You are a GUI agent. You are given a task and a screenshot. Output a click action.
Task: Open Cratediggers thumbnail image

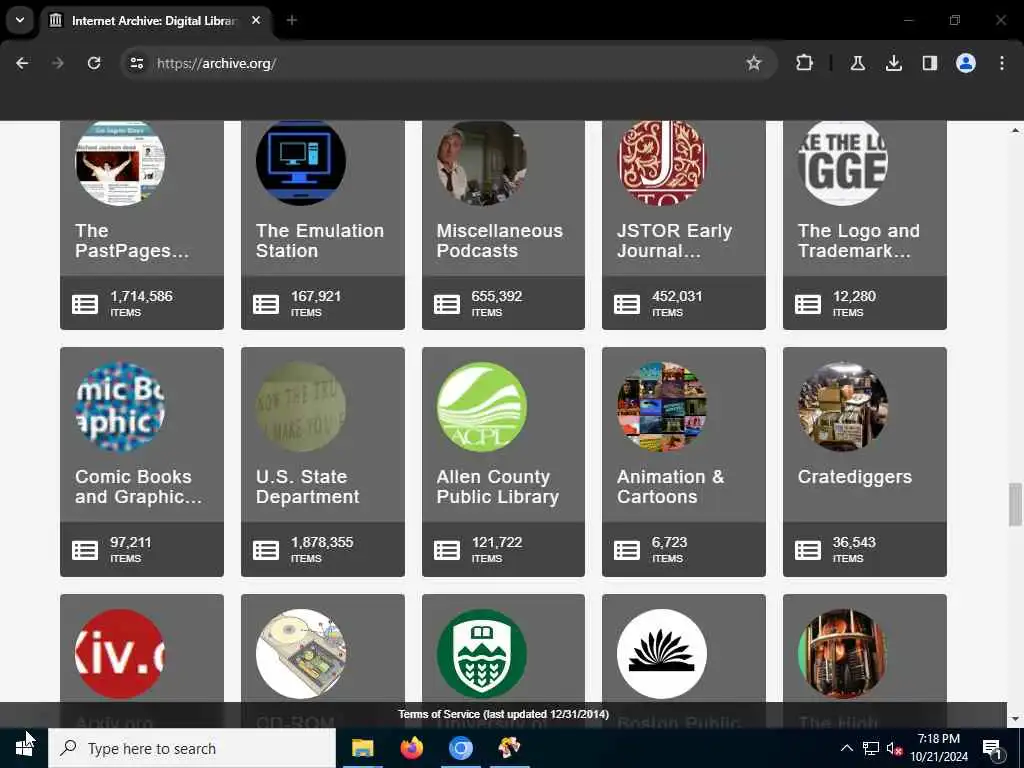coord(843,407)
